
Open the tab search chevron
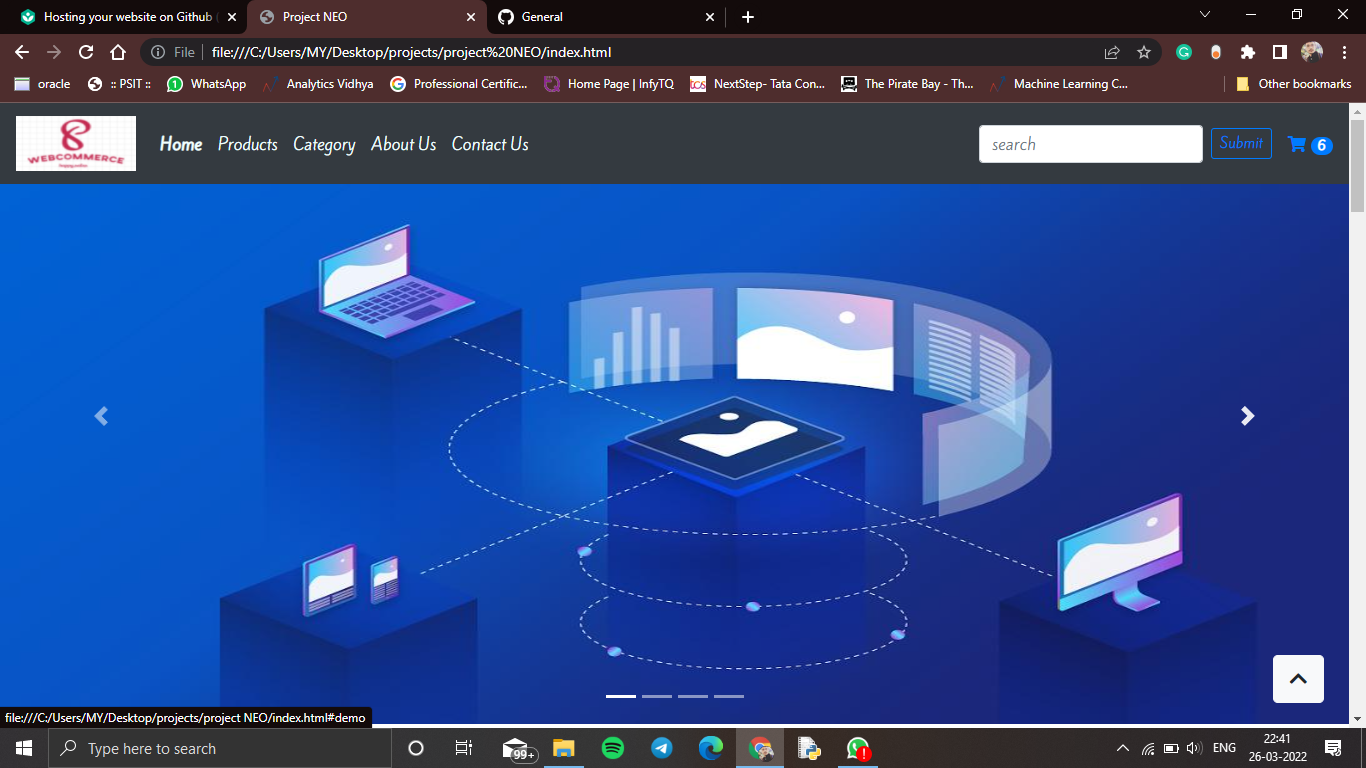coord(1205,15)
